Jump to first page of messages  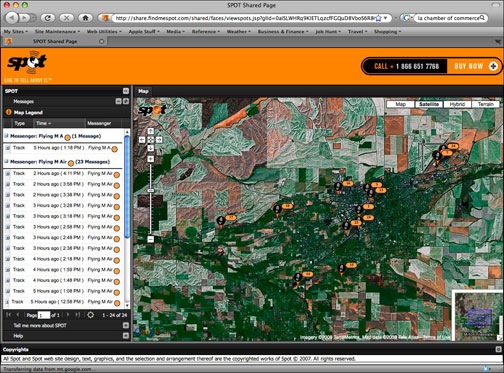(9, 315)
